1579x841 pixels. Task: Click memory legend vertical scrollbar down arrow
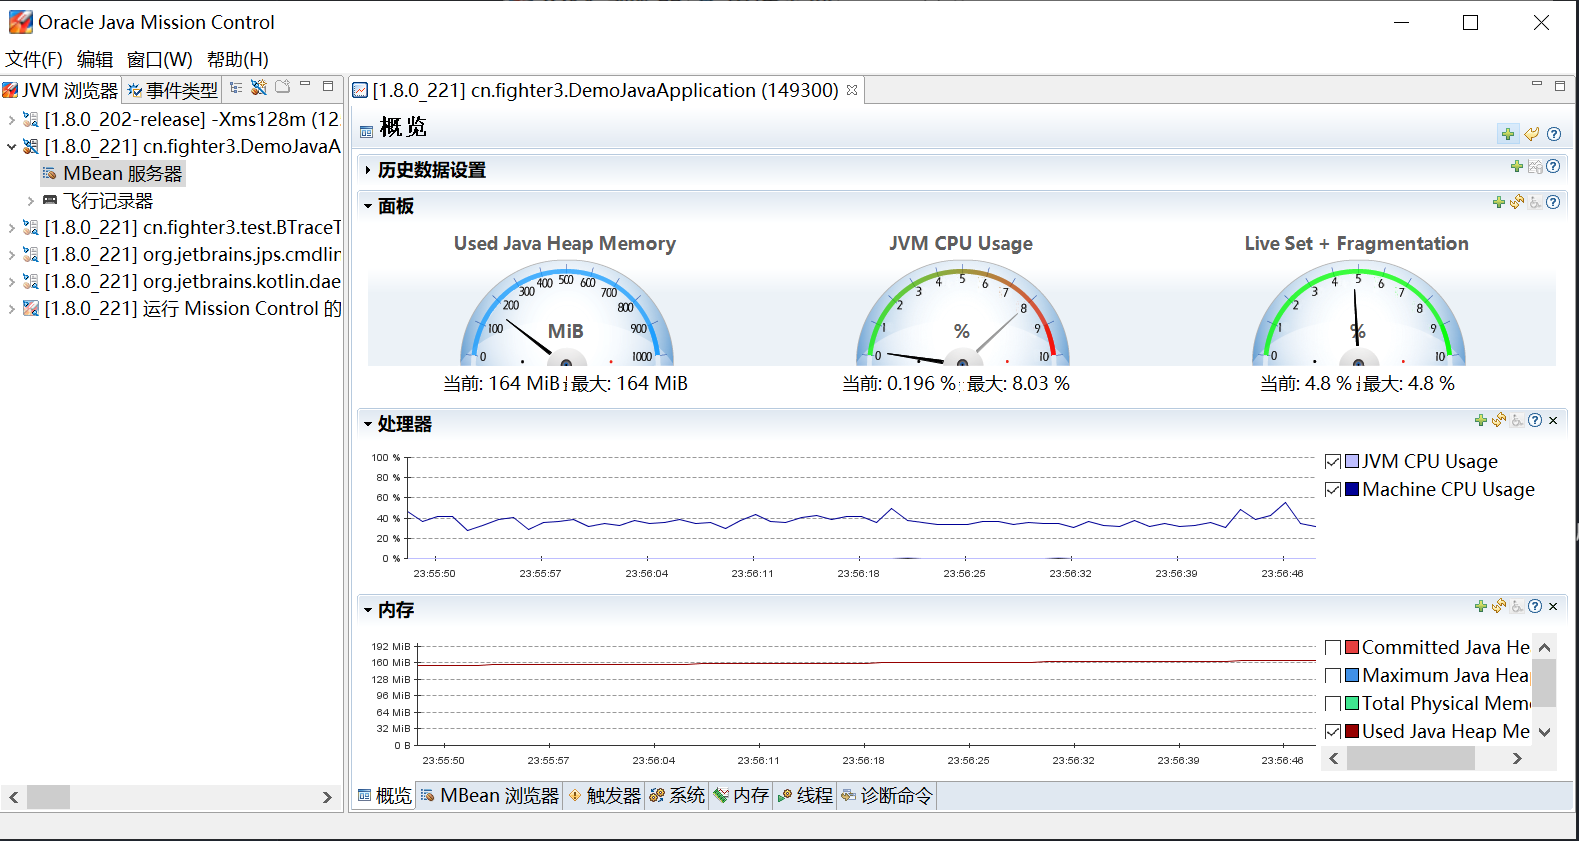coord(1545,732)
